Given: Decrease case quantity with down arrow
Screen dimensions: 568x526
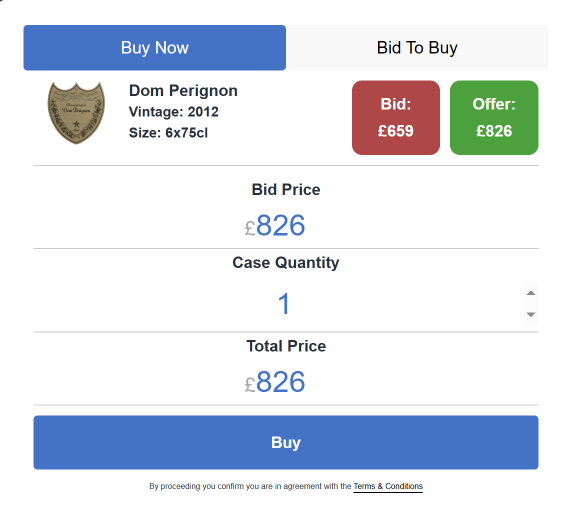Looking at the screenshot, I should click(x=531, y=314).
